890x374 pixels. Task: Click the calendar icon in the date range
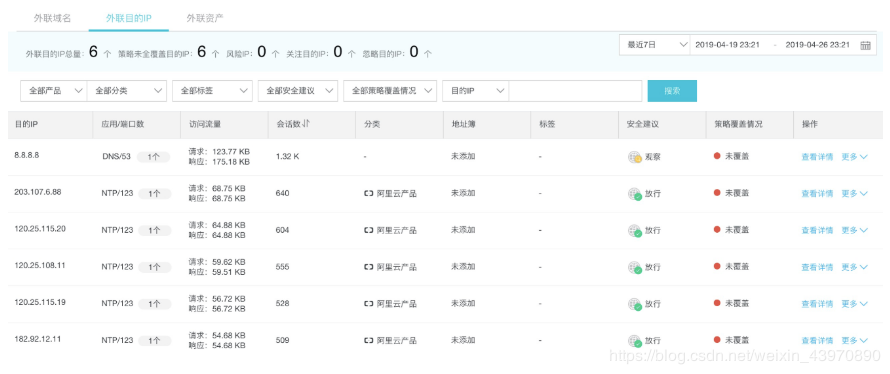(865, 45)
